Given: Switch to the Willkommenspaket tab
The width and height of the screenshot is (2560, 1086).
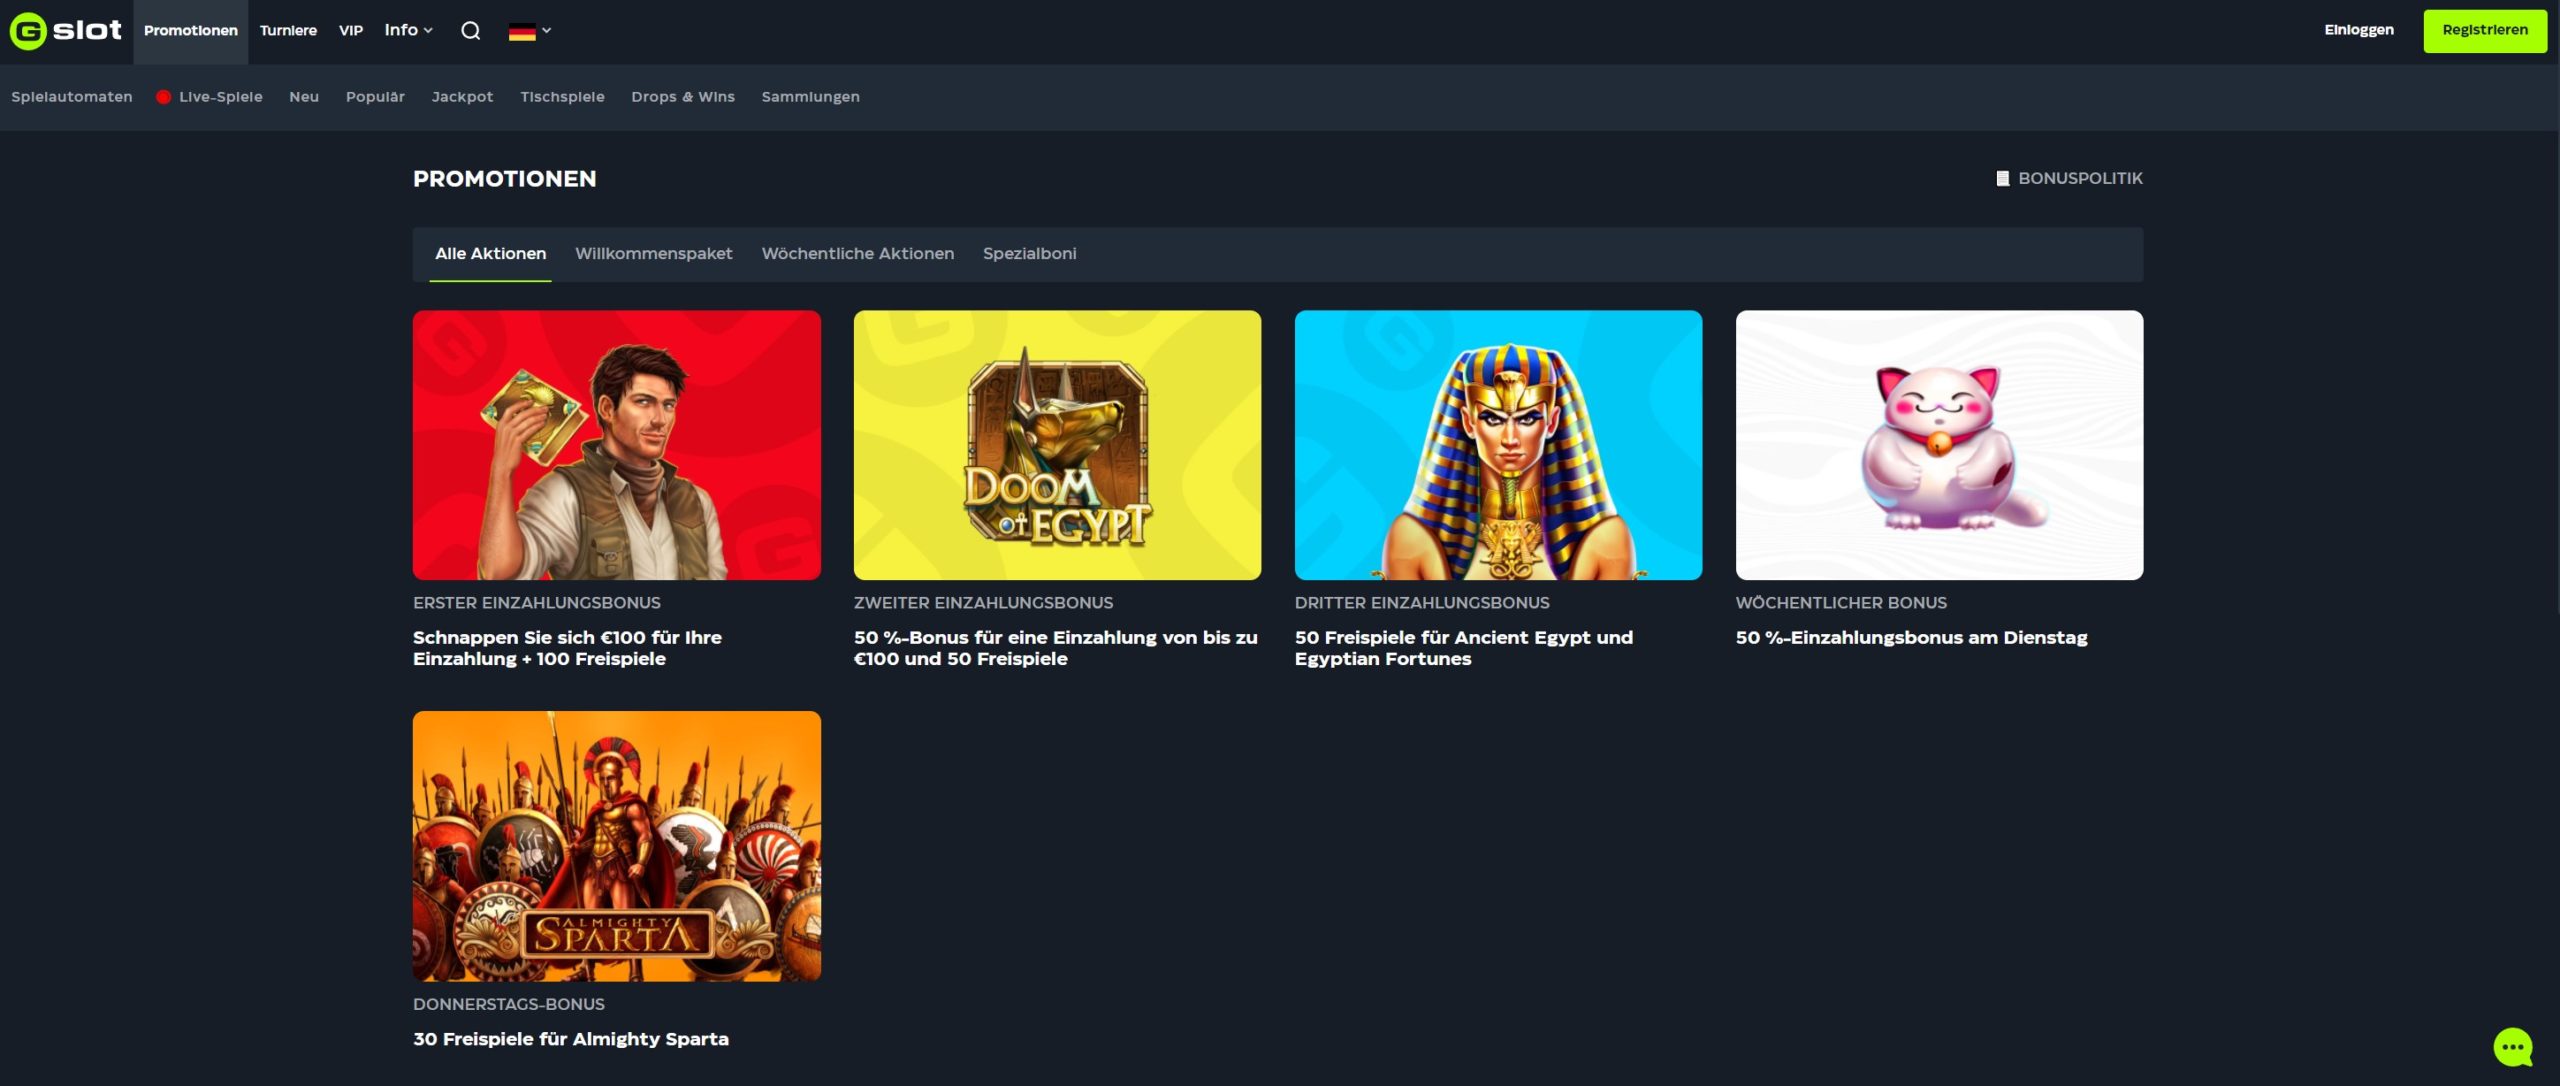Looking at the screenshot, I should click(653, 254).
